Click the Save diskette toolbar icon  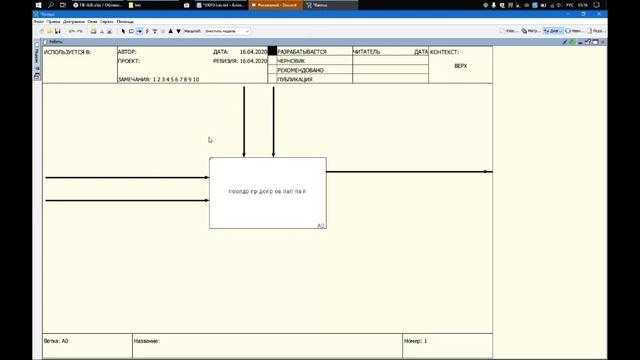[x=58, y=31]
